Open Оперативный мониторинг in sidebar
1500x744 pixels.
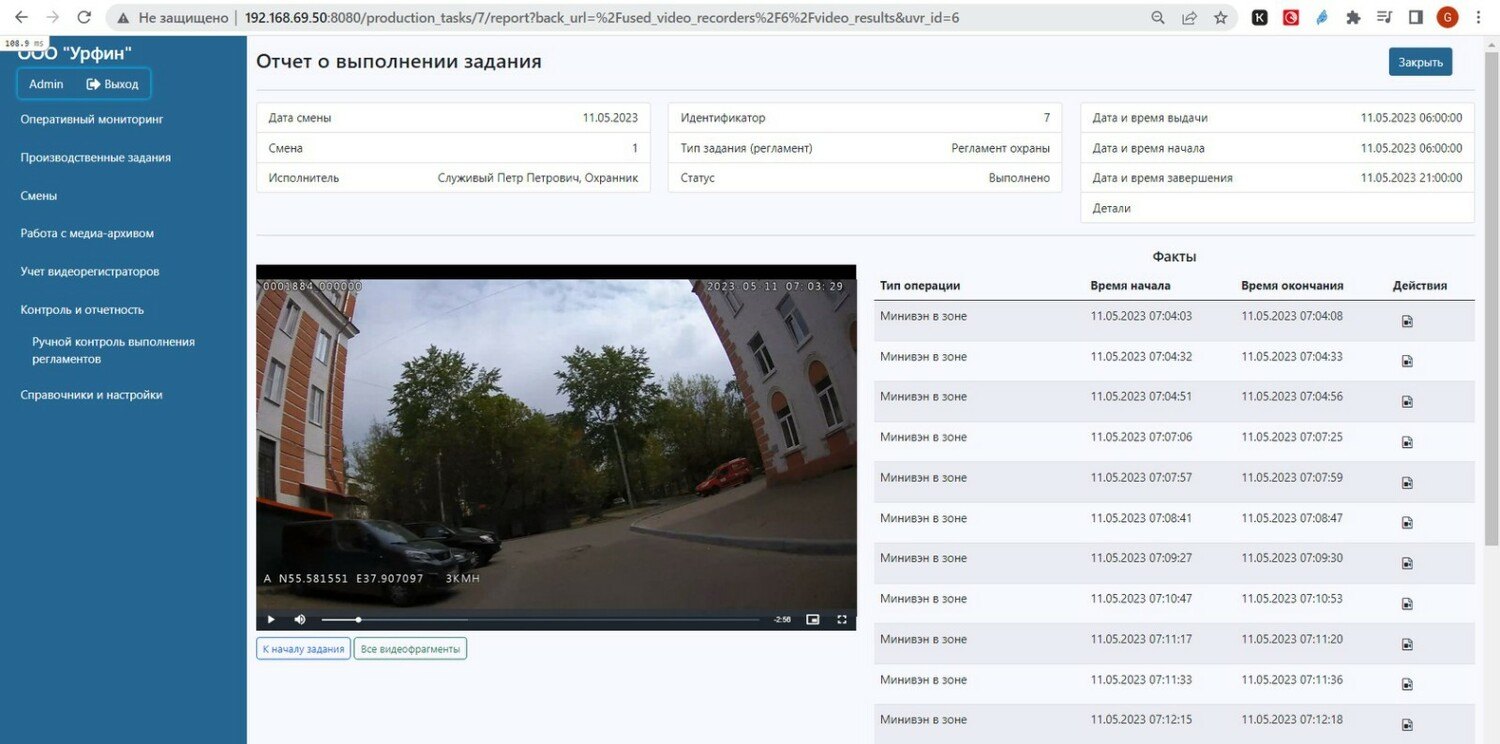tap(92, 119)
